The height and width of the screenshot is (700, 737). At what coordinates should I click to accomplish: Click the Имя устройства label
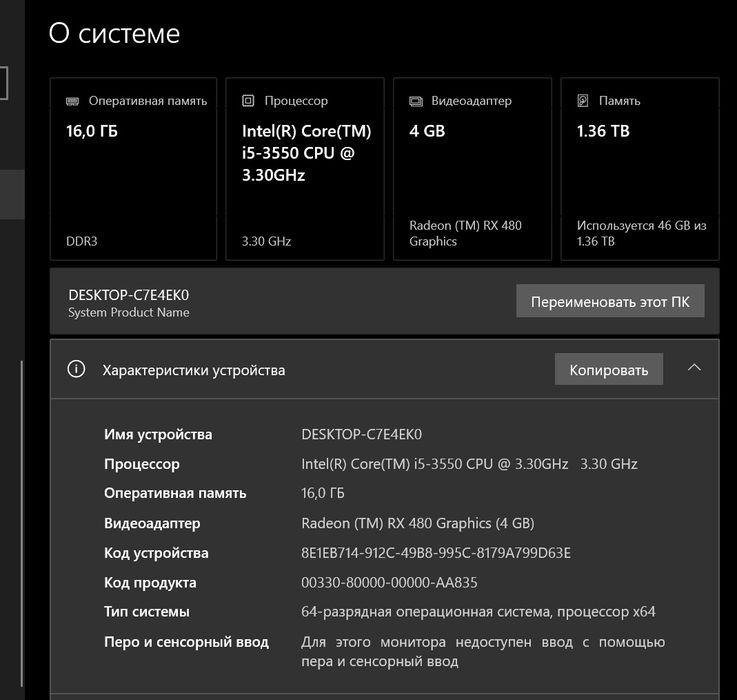(158, 434)
